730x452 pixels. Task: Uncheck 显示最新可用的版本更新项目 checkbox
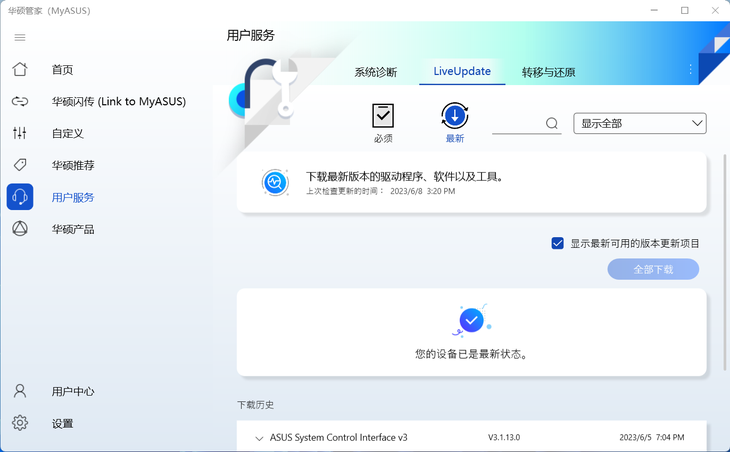557,243
